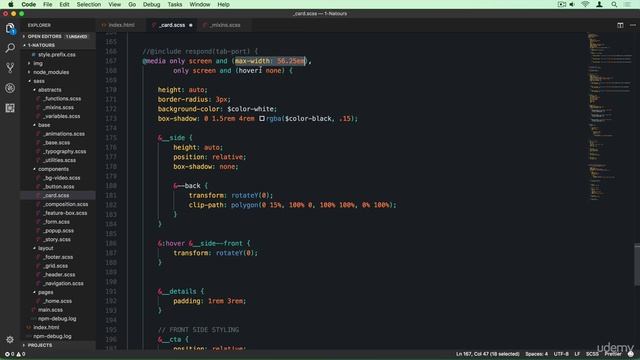This screenshot has width=640, height=360.
Task: Click the errors and warnings status indicator
Action: [15, 354]
